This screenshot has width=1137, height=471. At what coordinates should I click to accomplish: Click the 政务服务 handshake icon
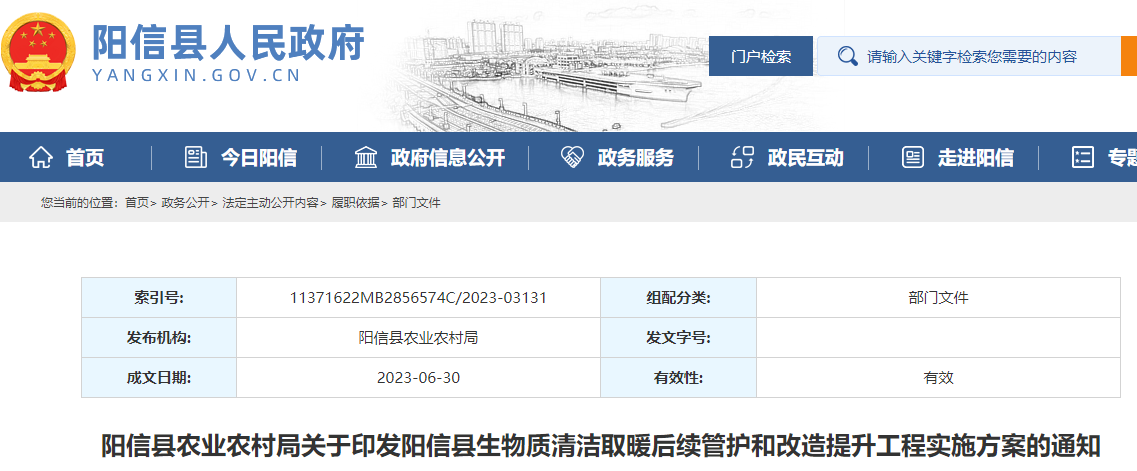click(572, 157)
